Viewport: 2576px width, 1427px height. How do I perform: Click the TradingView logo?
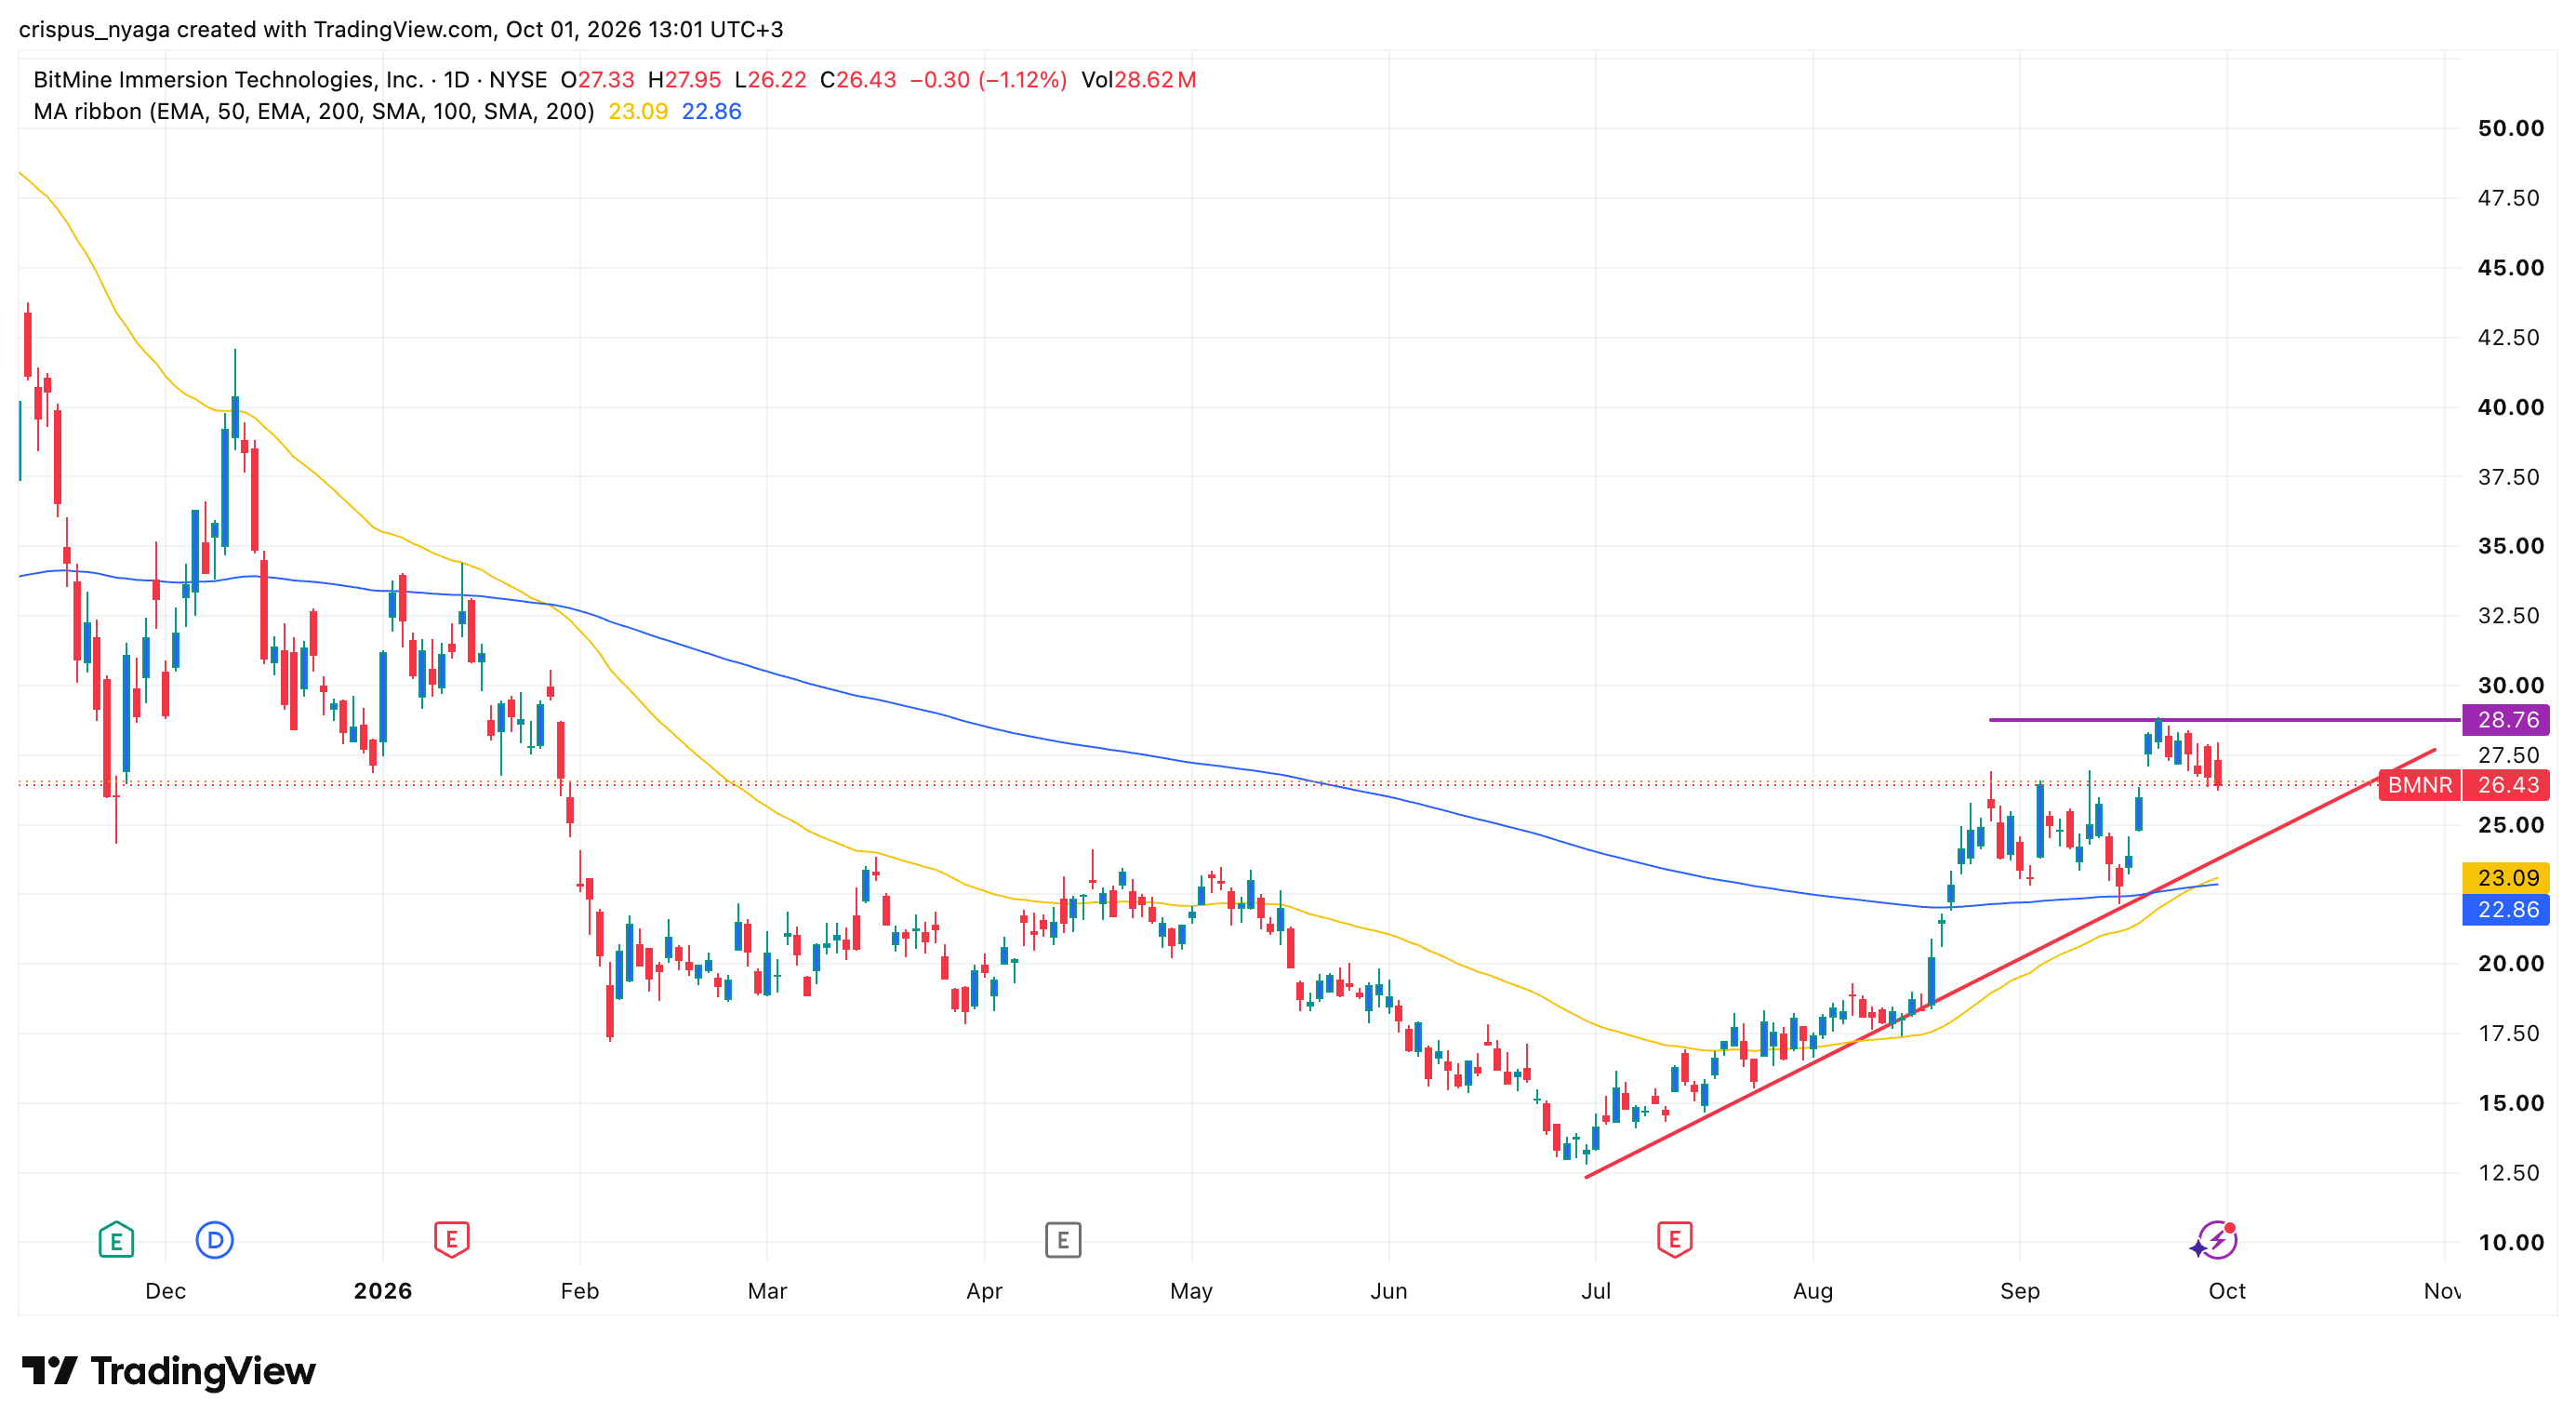tap(169, 1371)
